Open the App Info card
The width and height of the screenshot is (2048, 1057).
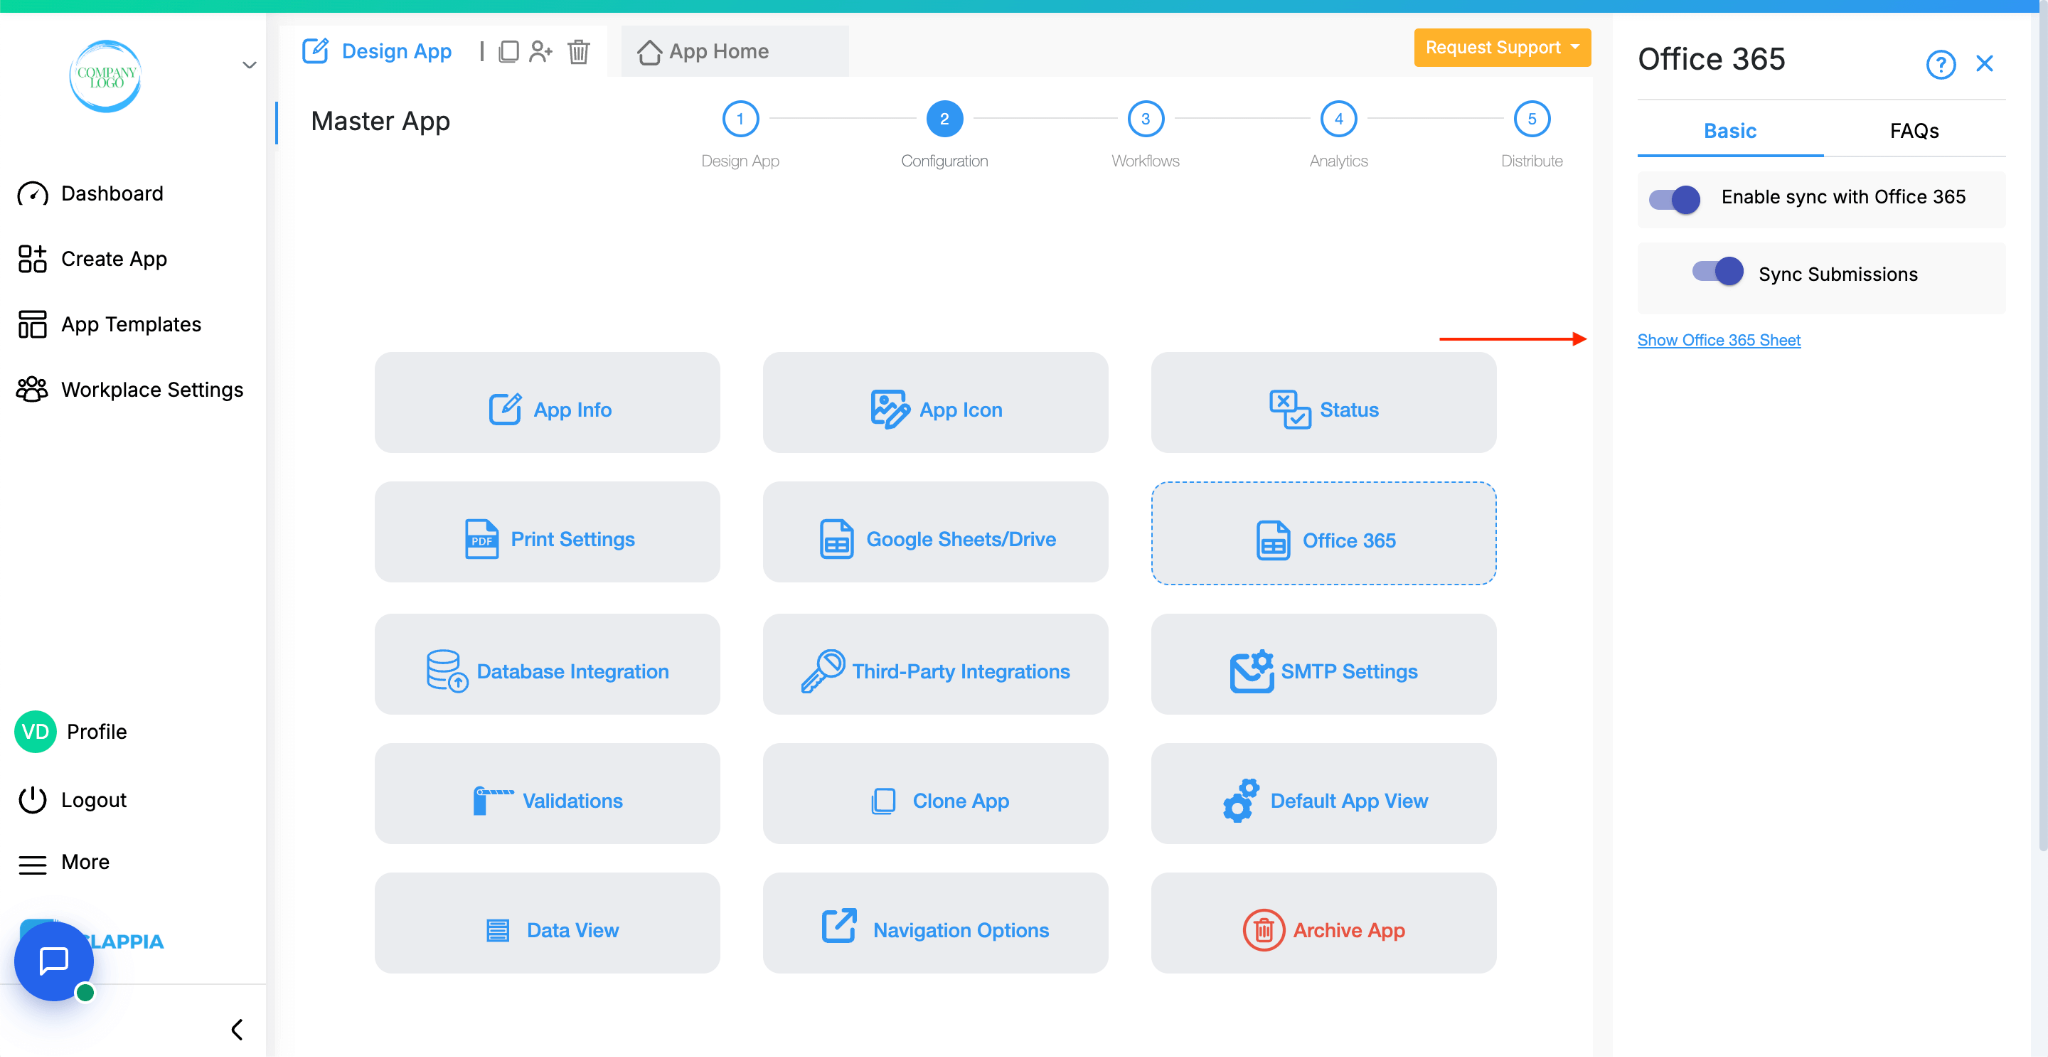tap(547, 402)
